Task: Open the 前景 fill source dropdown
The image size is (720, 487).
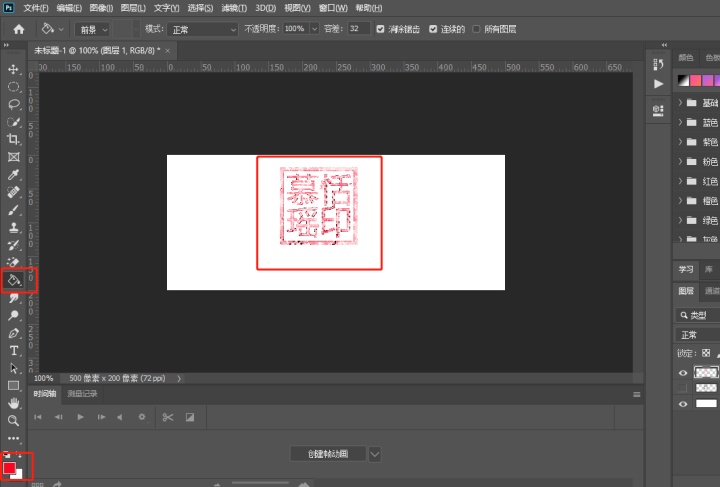Action: 92,30
